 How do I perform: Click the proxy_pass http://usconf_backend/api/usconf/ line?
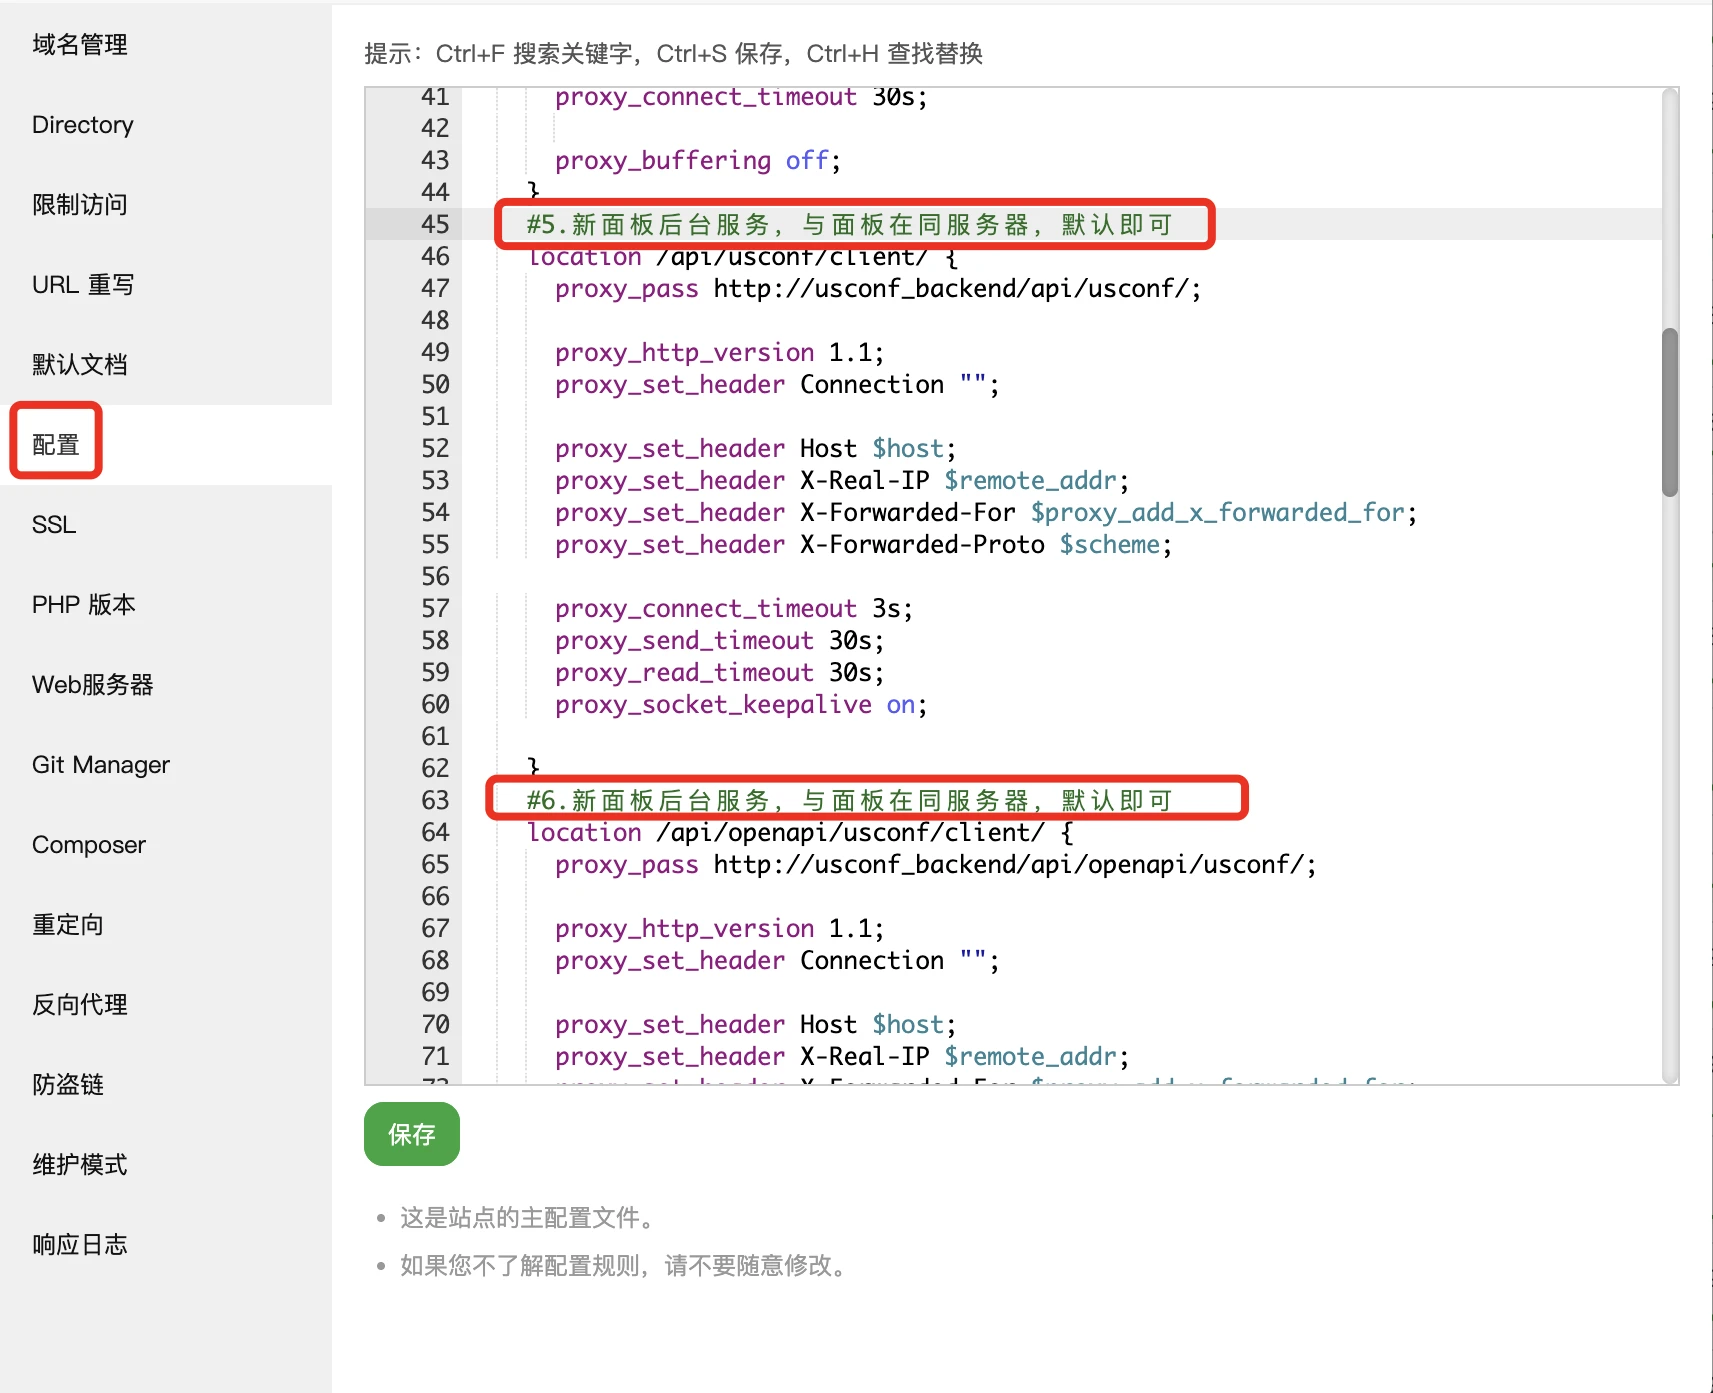(878, 288)
